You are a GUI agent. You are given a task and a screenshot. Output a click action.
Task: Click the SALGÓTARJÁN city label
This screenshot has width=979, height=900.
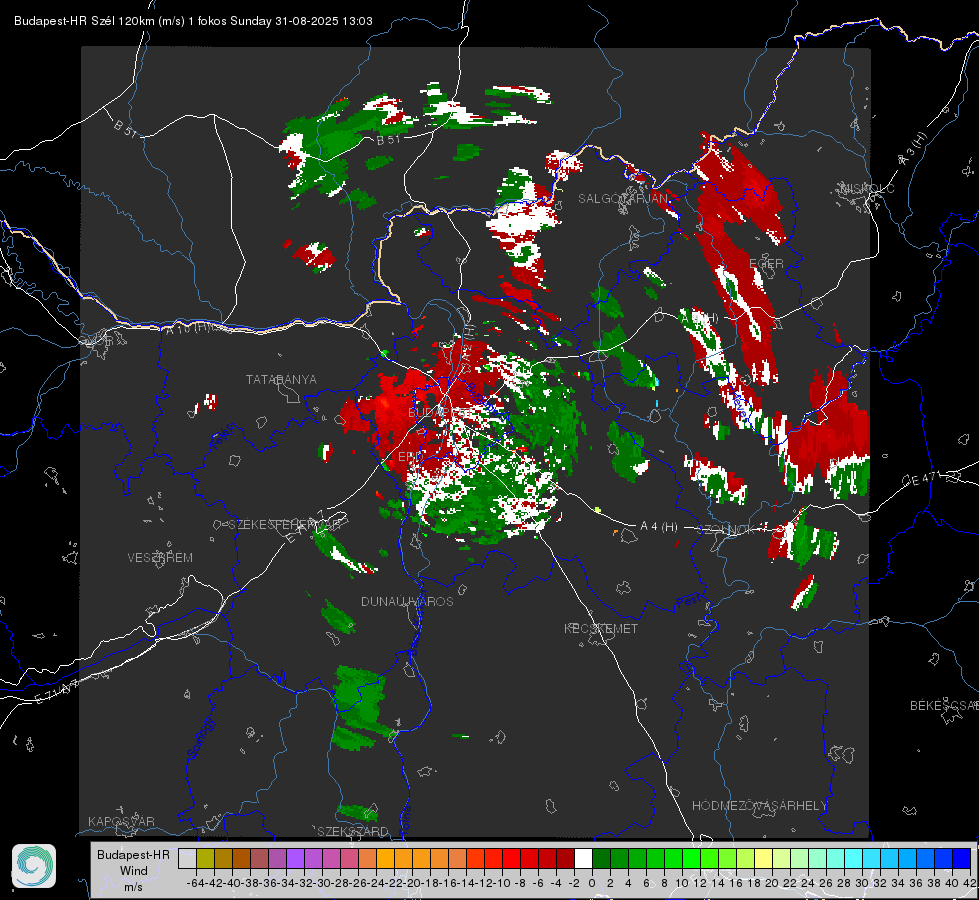[623, 199]
